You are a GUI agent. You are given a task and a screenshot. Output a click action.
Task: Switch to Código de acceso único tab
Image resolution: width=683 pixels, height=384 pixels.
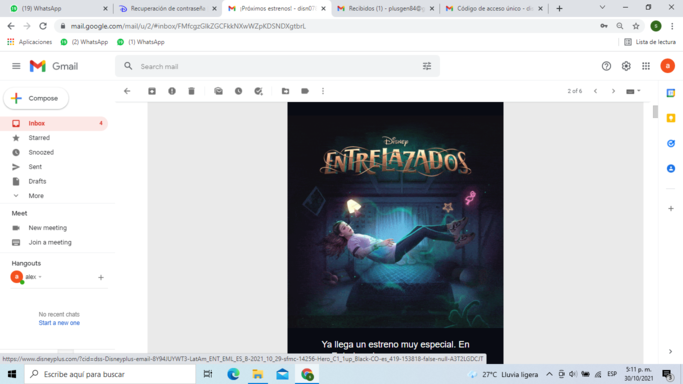494,8
